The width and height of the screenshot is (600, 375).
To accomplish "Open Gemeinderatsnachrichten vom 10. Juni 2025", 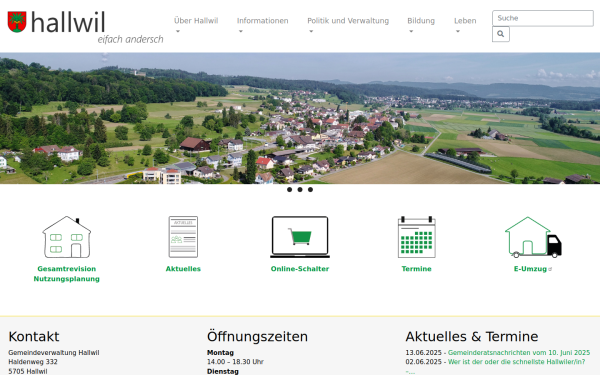I will [x=519, y=352].
